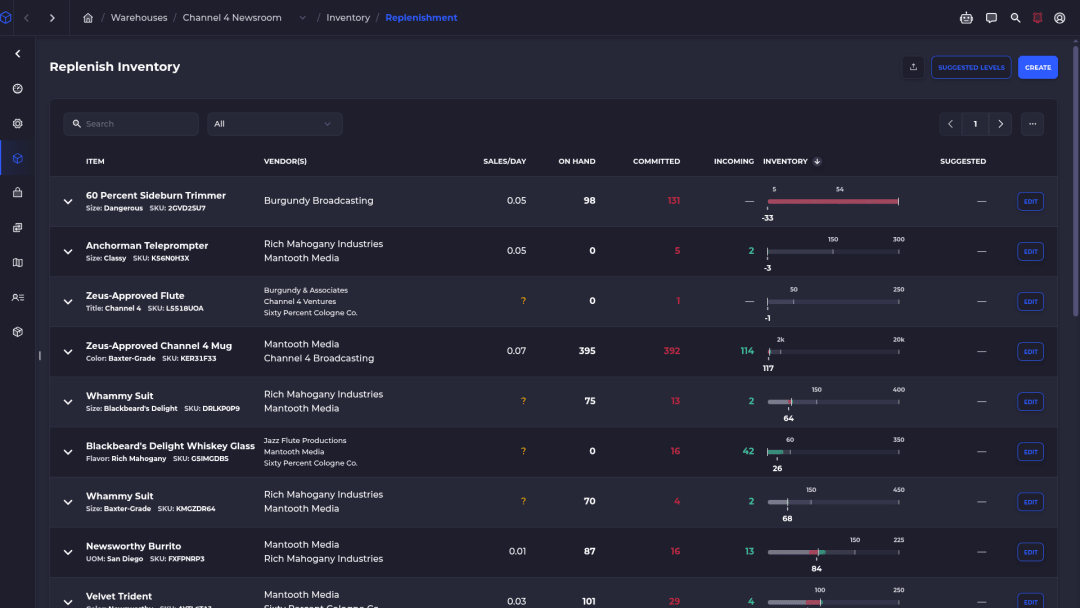Open the package box sidebar icon

tap(18, 332)
